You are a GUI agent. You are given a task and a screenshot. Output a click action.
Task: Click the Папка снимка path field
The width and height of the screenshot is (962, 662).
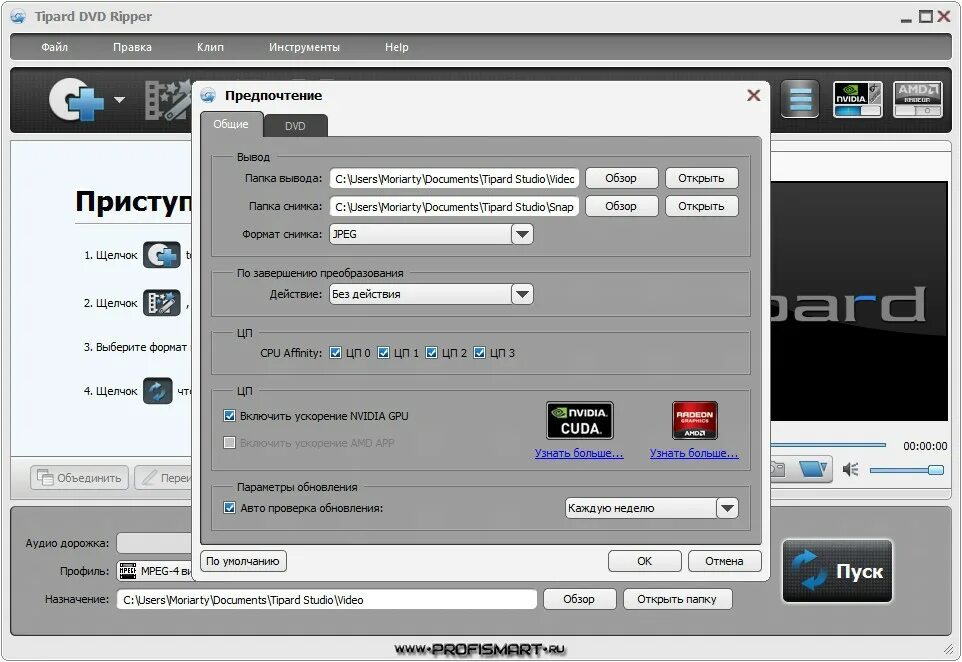tap(455, 207)
